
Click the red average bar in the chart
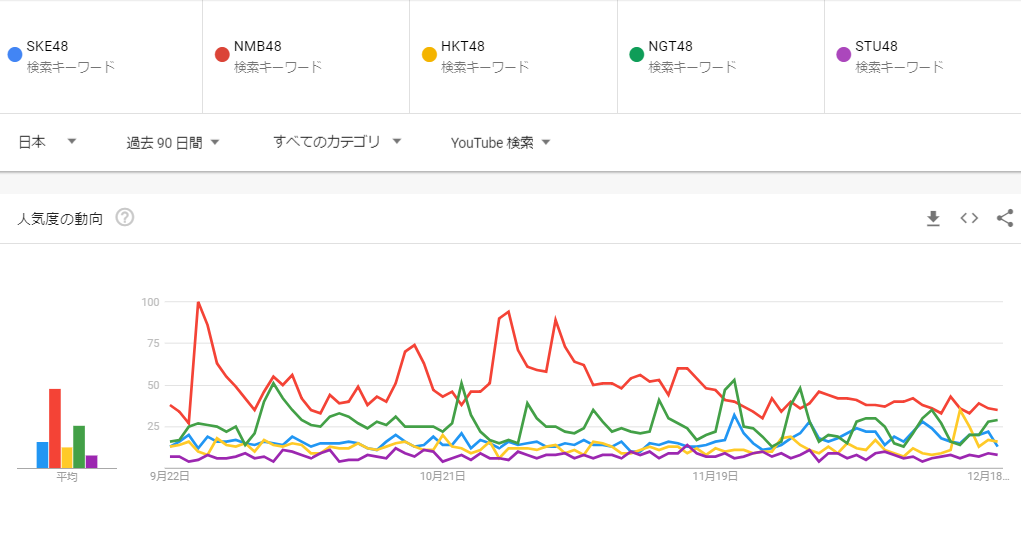click(x=55, y=428)
